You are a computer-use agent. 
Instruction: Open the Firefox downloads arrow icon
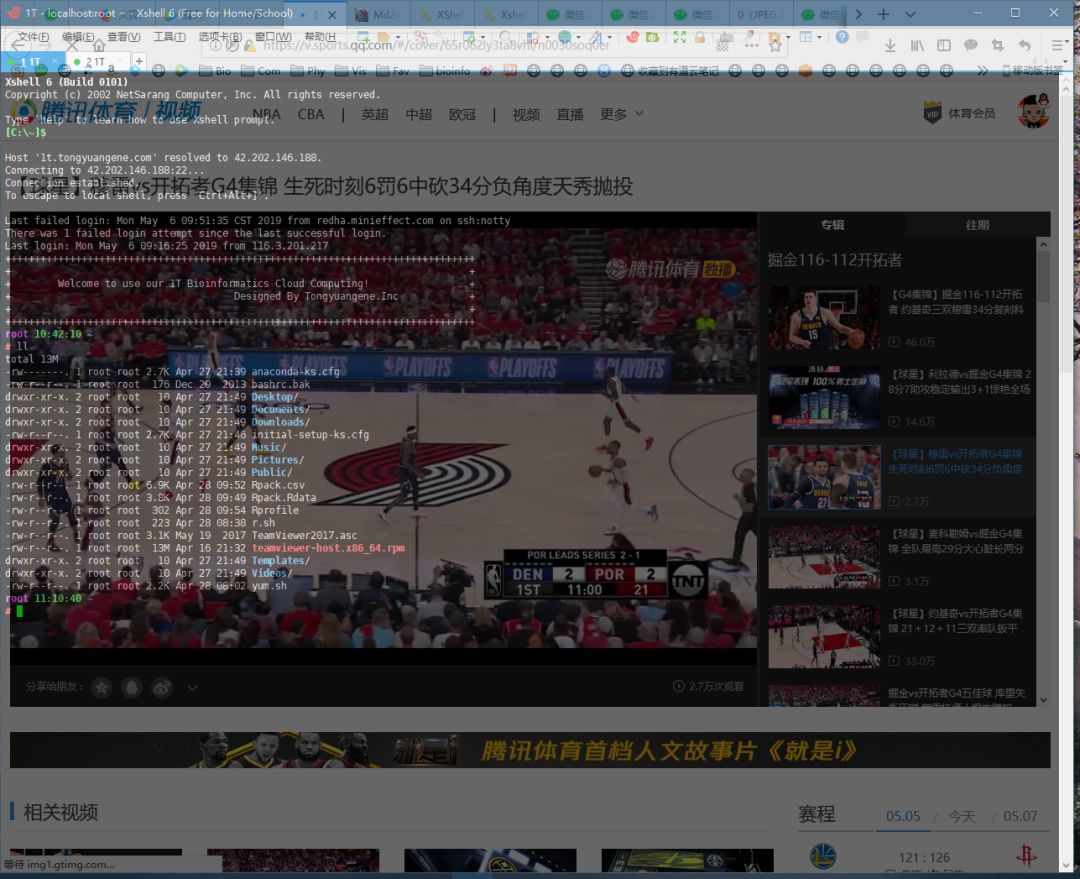coord(890,45)
